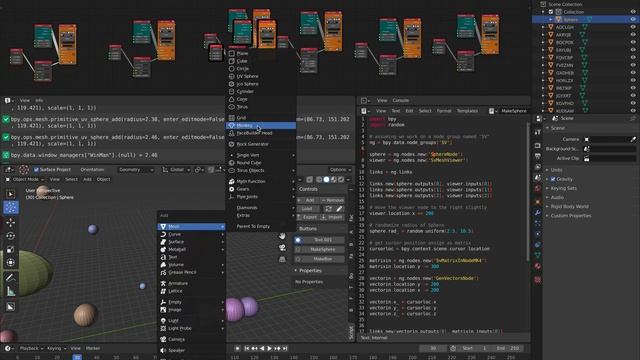640x360 pixels.
Task: Open the Object Data (green triangle) properties tab
Action: [538, 255]
